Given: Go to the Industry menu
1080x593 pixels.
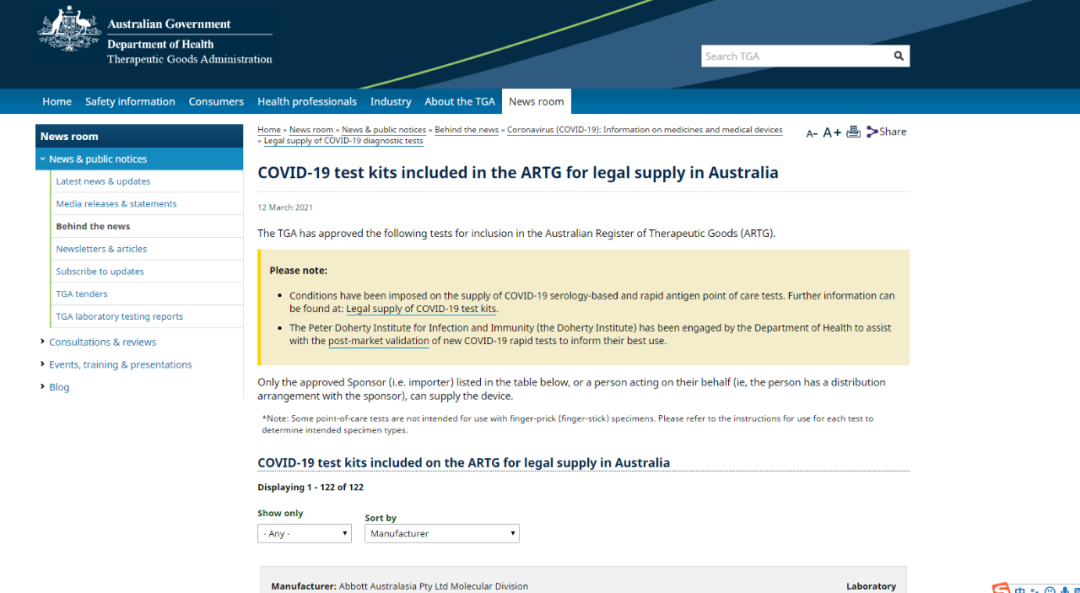Looking at the screenshot, I should point(390,102).
